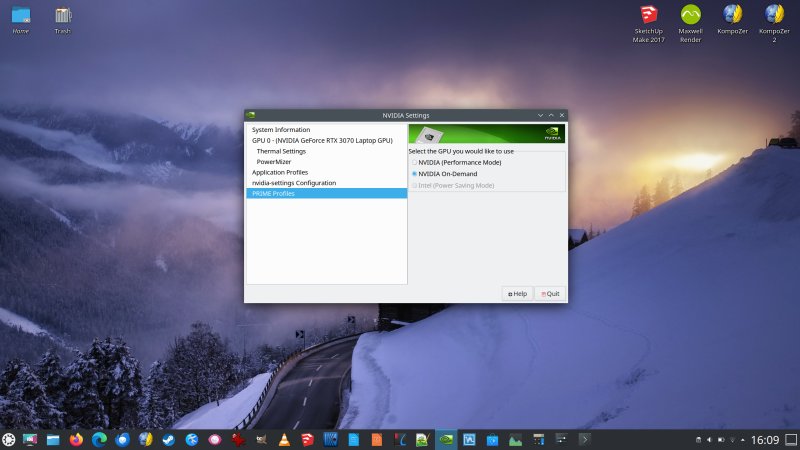Screen dimensions: 800x450
Task: Open the NVIDIA Settings title bar window menu icon
Action: click(x=251, y=115)
